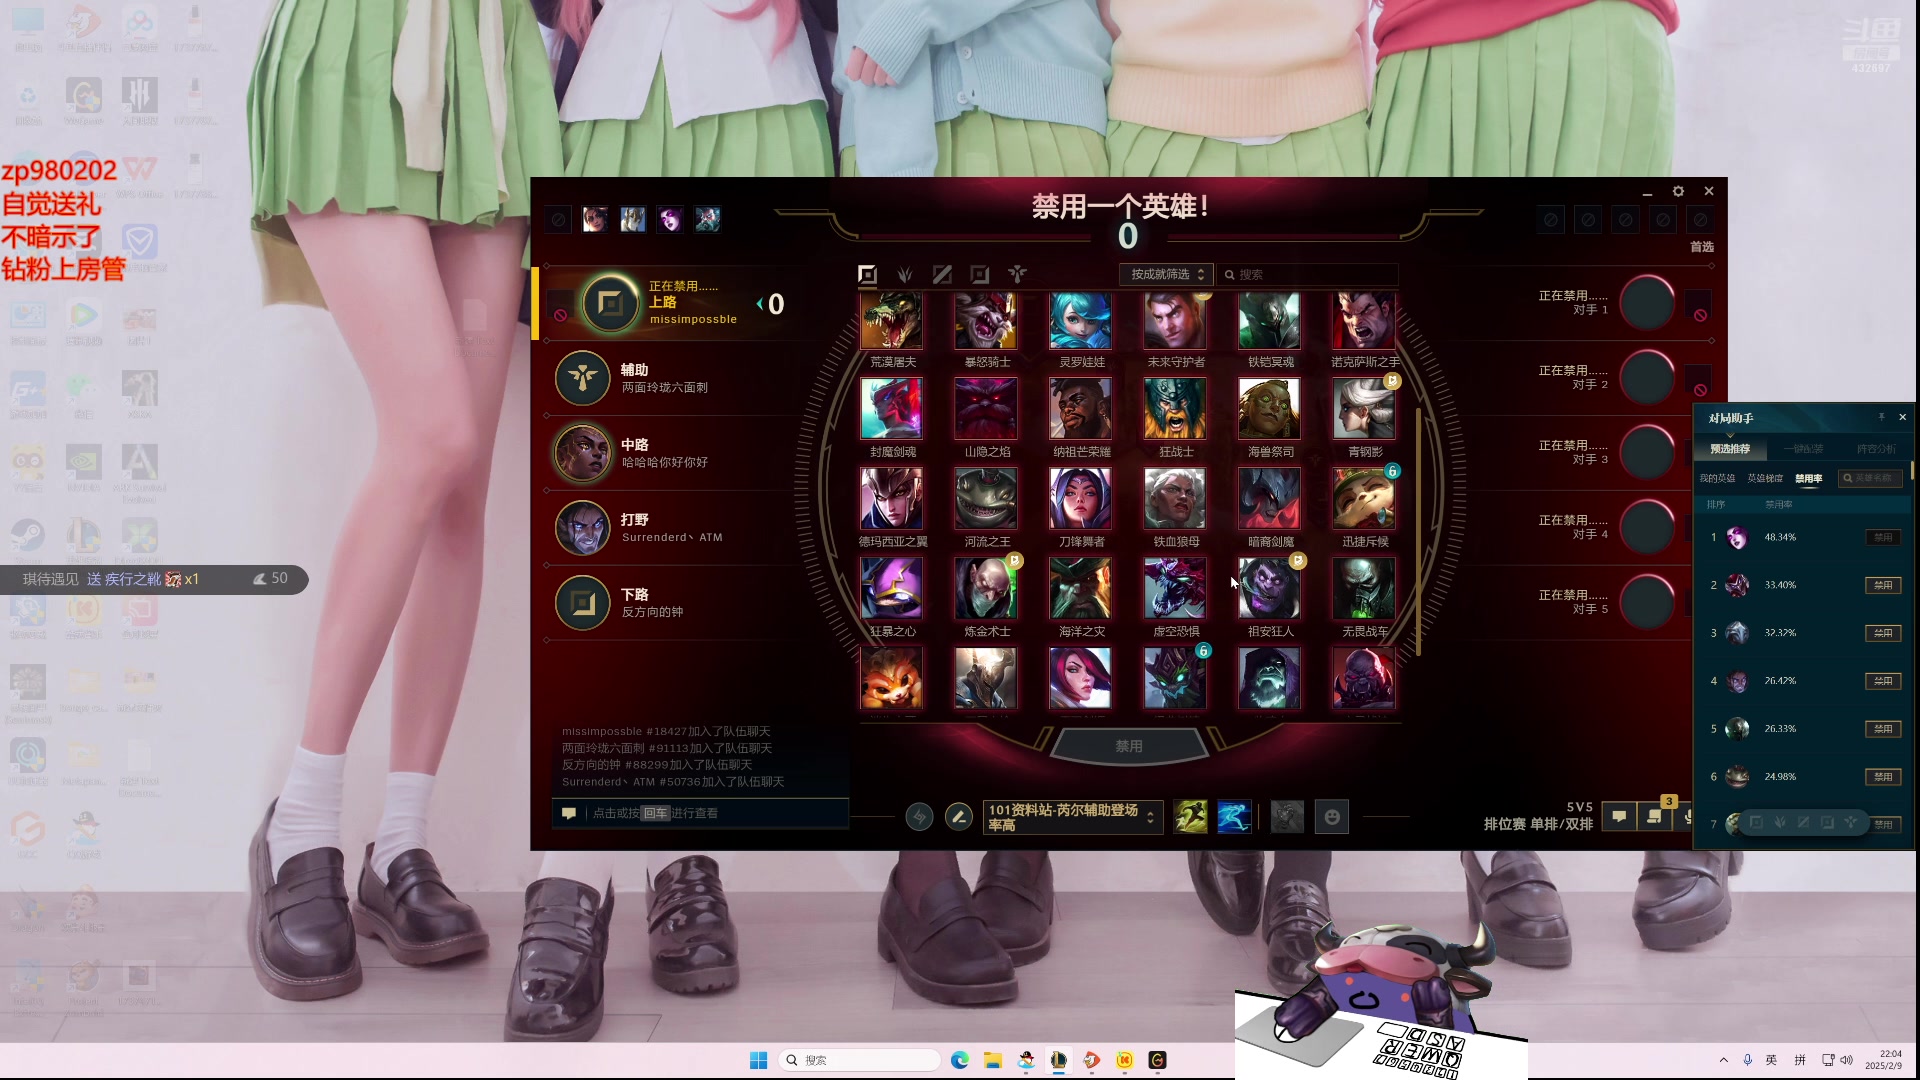
Task: Open 英雄梯度 sub-tab
Action: tap(1764, 478)
